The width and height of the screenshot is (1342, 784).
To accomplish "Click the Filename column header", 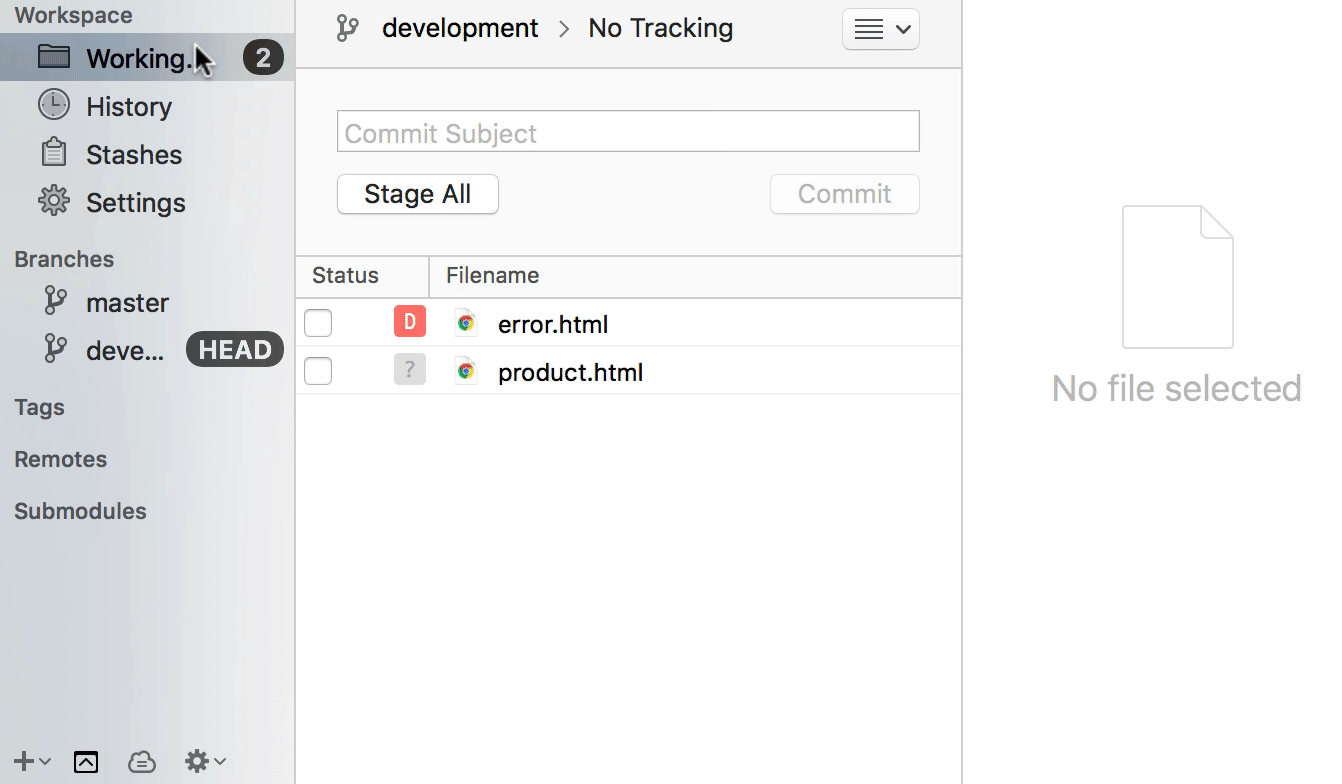I will point(492,276).
